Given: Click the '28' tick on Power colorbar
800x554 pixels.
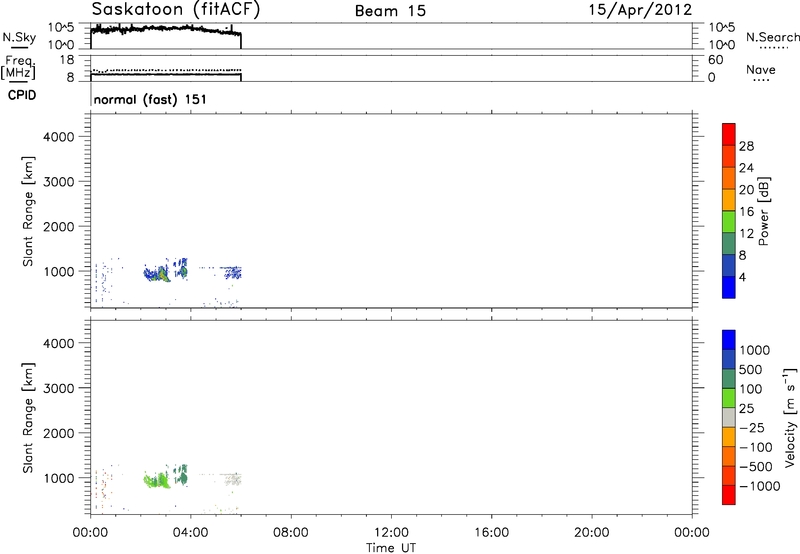Looking at the screenshot, I should [746, 146].
